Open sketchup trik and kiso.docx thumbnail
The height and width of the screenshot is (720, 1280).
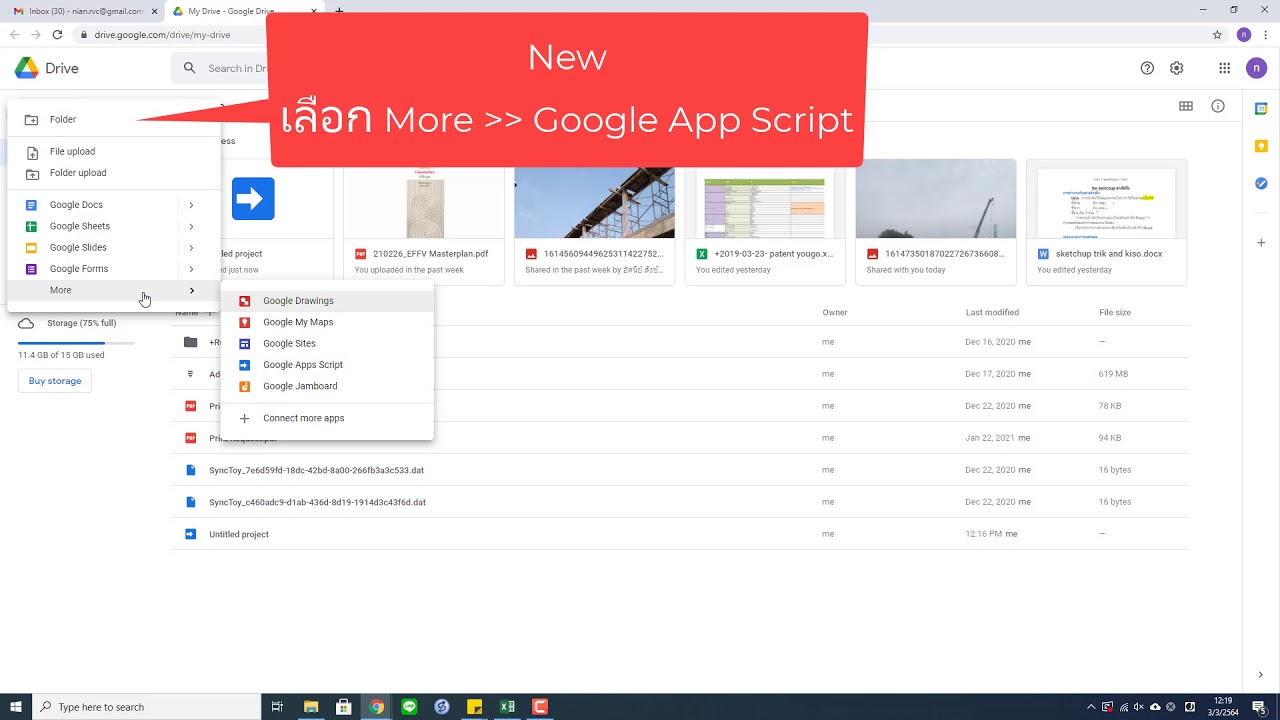tap(1107, 222)
